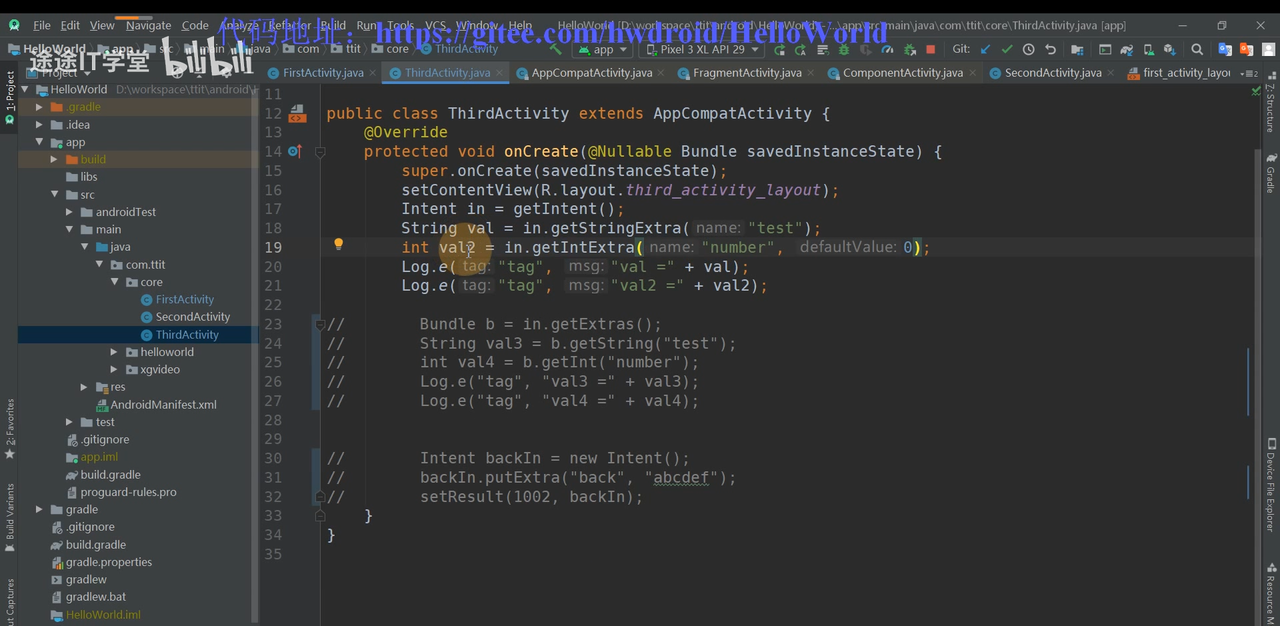Open the Pixel 3 XL API 29 device dropdown
Screen dimensions: 1280x626
(701, 49)
